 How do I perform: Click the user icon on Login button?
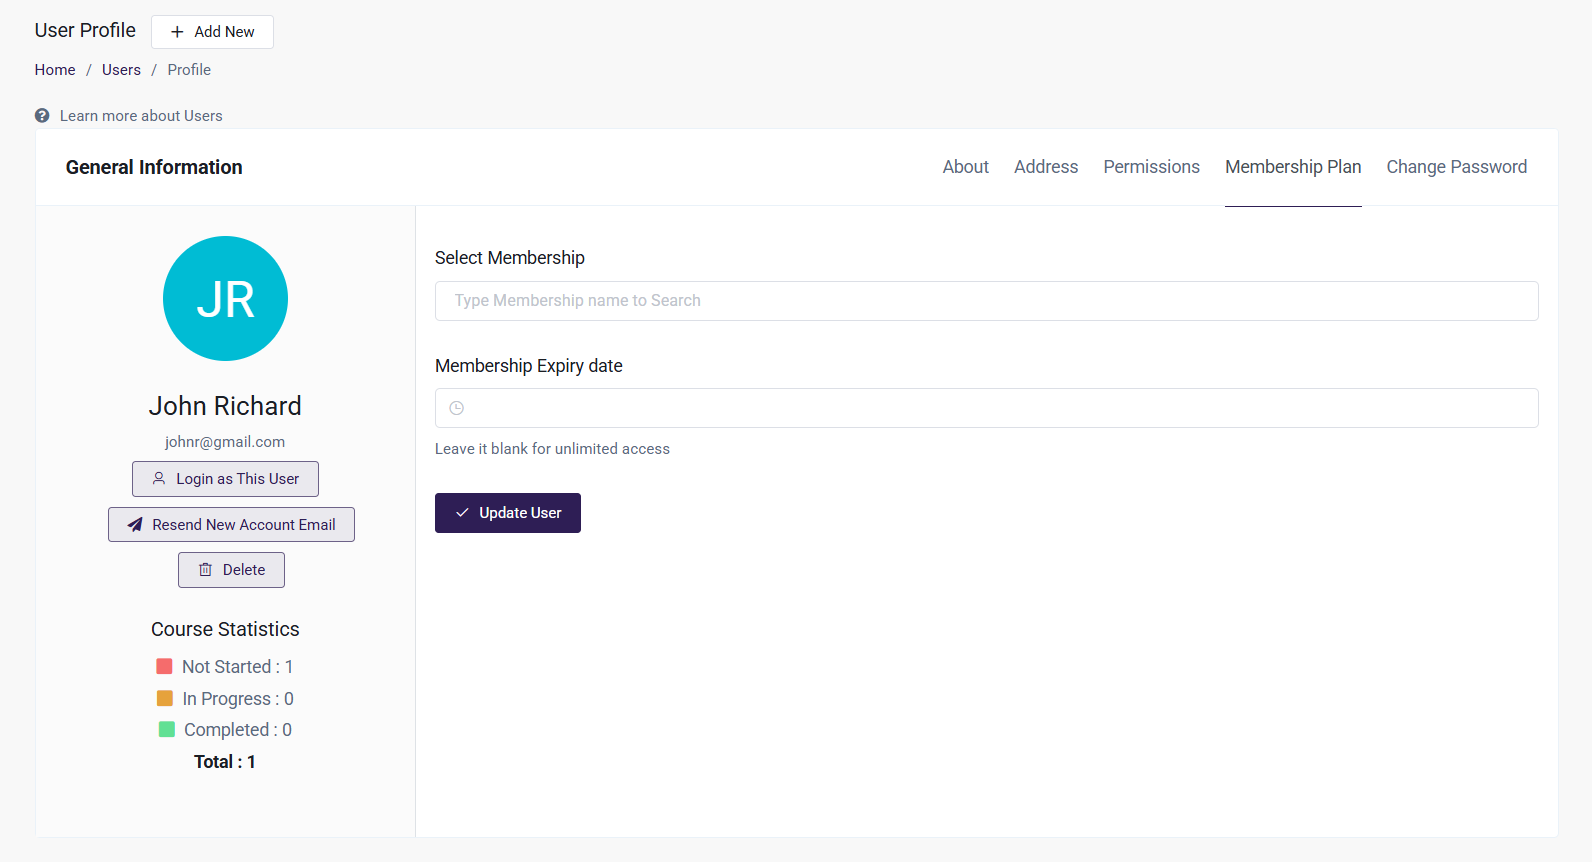(159, 479)
